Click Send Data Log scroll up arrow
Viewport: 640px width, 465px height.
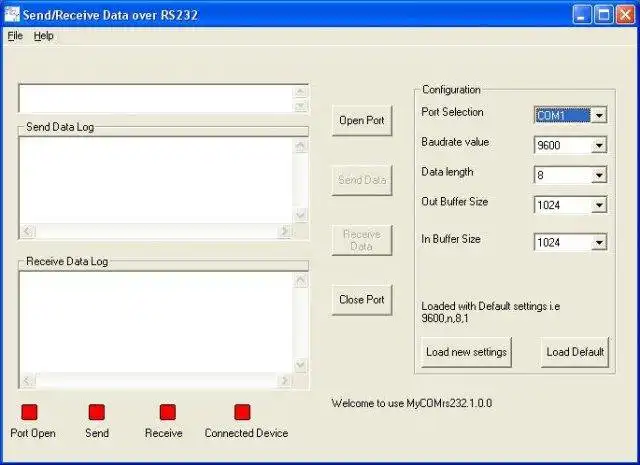tap(301, 146)
